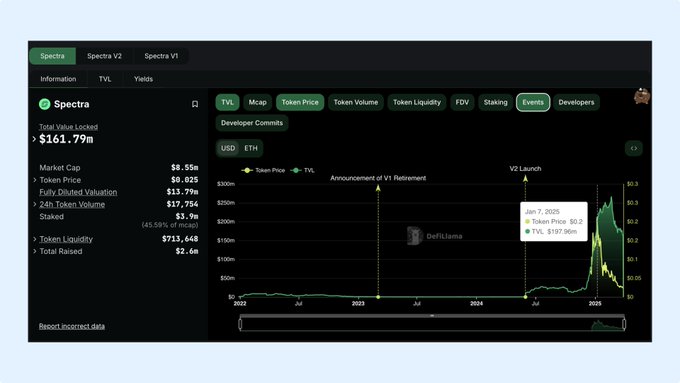The image size is (680, 383).
Task: Click the Total Value Locked label
Action: (x=69, y=127)
